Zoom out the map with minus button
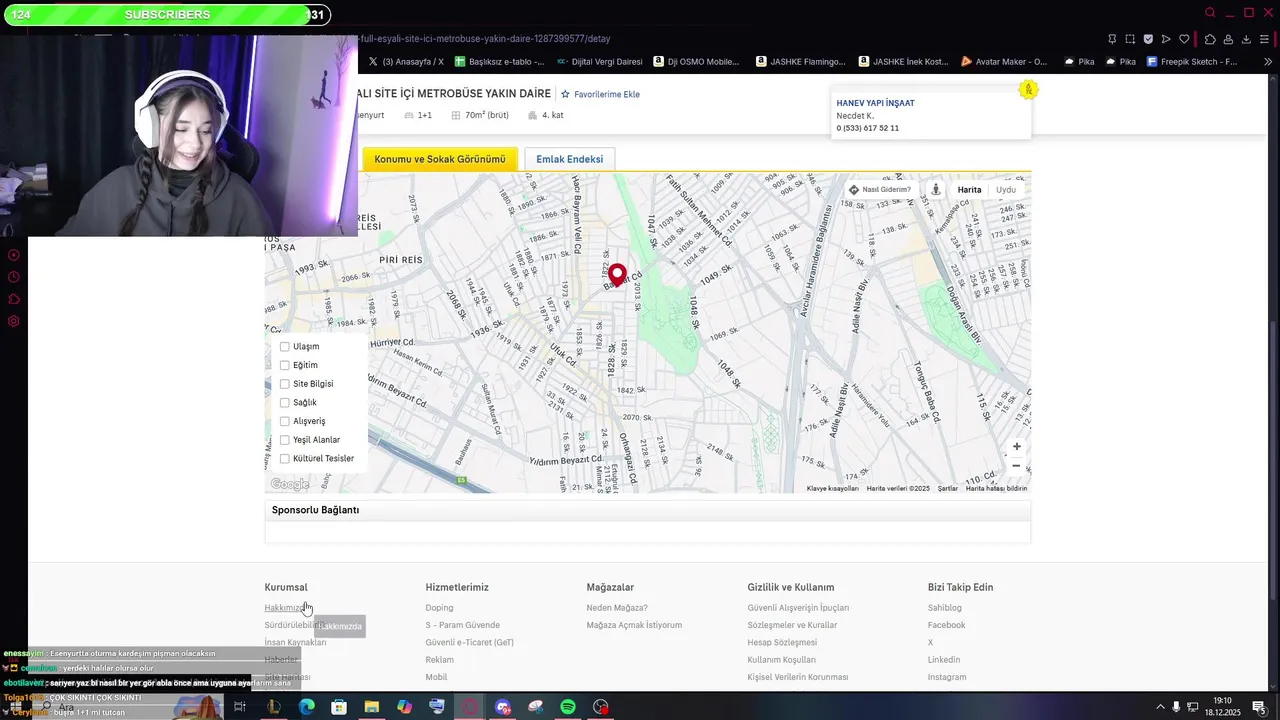Screen dimensions: 1280x720 click(1016, 466)
